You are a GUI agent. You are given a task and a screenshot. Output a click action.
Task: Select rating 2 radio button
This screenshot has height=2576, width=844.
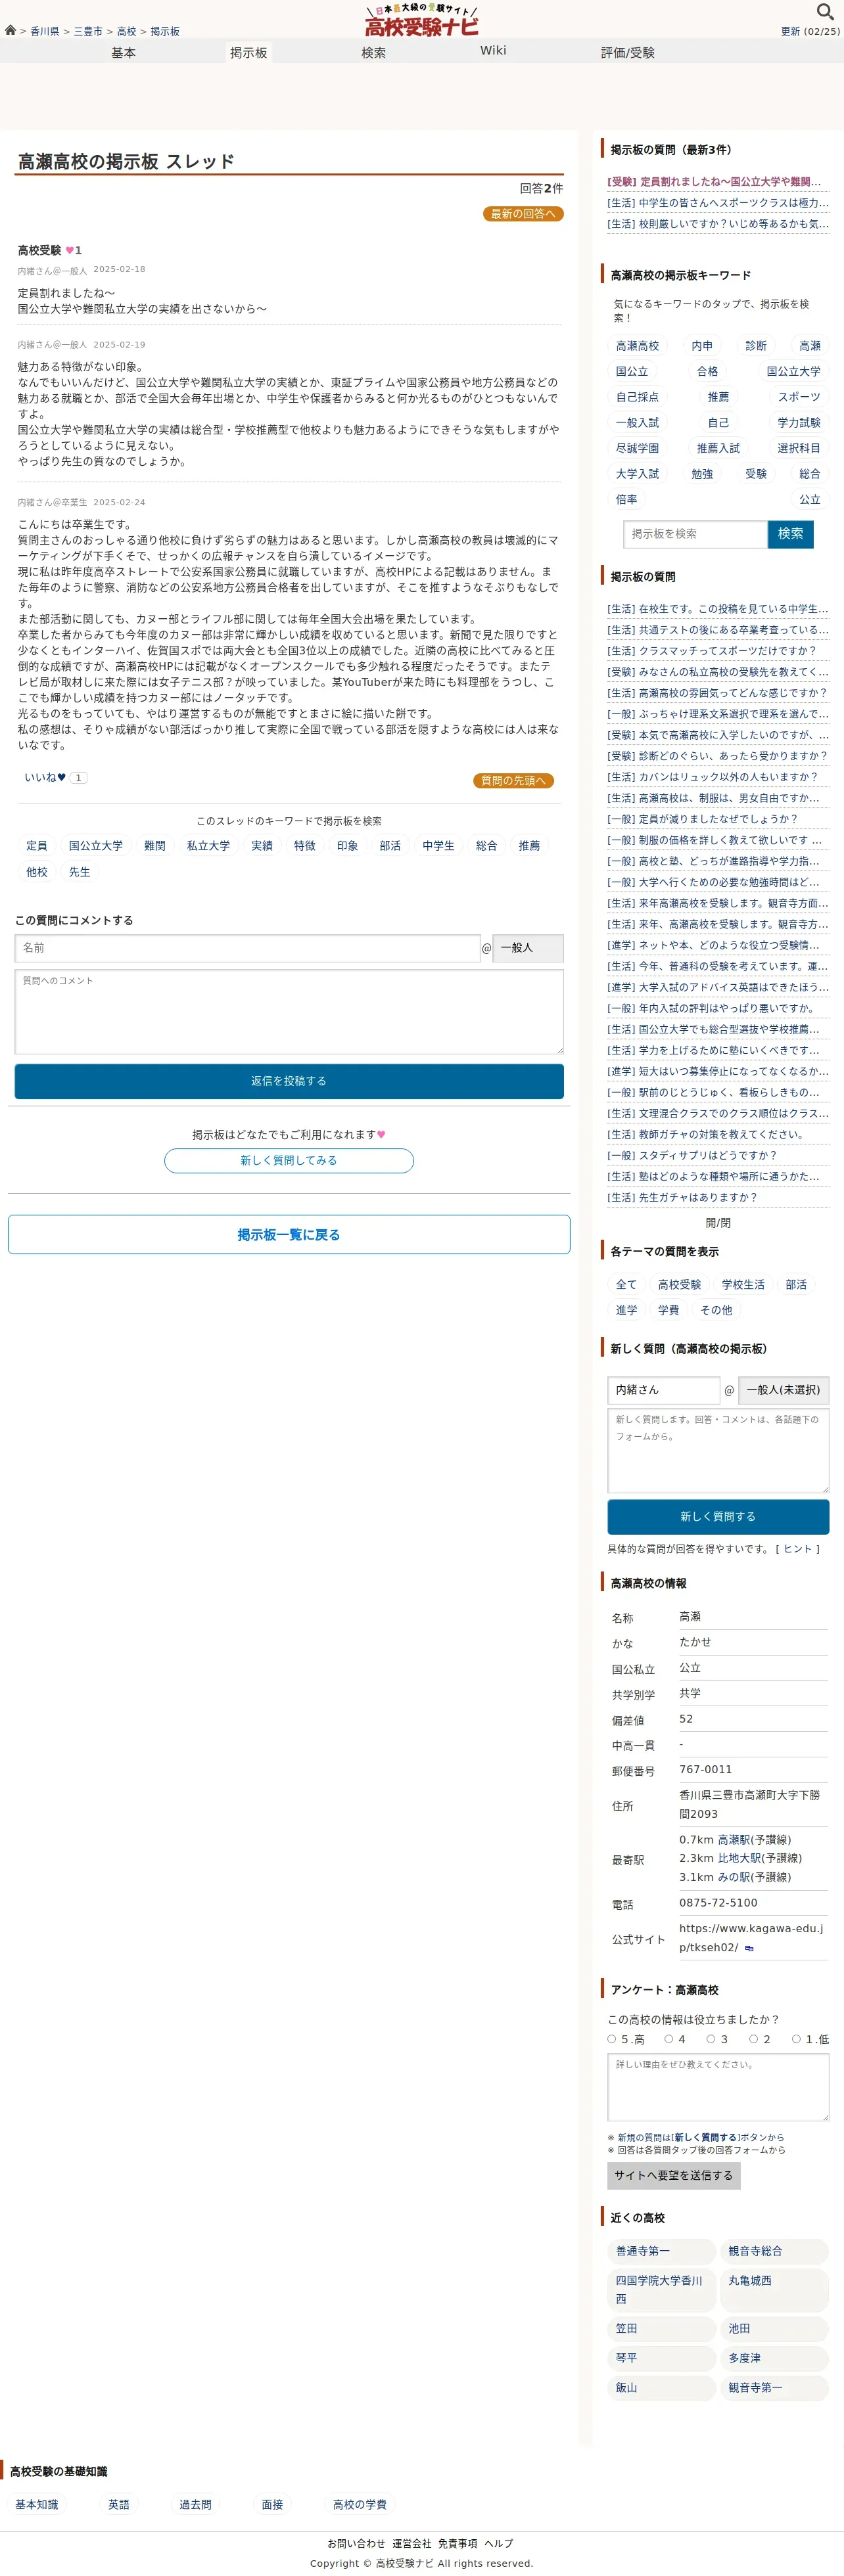click(754, 2039)
